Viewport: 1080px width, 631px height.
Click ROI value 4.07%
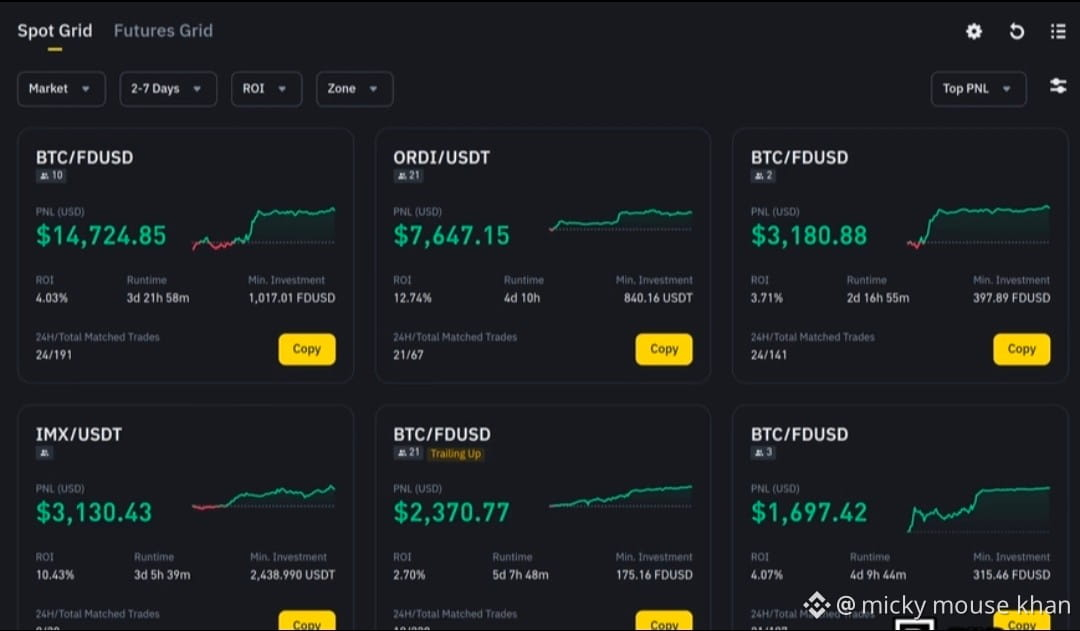(x=767, y=575)
